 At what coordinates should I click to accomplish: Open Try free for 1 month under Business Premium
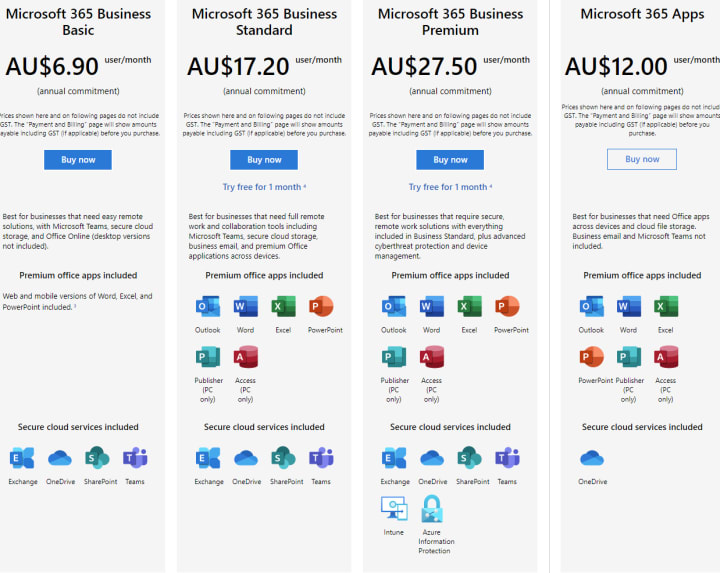(450, 187)
